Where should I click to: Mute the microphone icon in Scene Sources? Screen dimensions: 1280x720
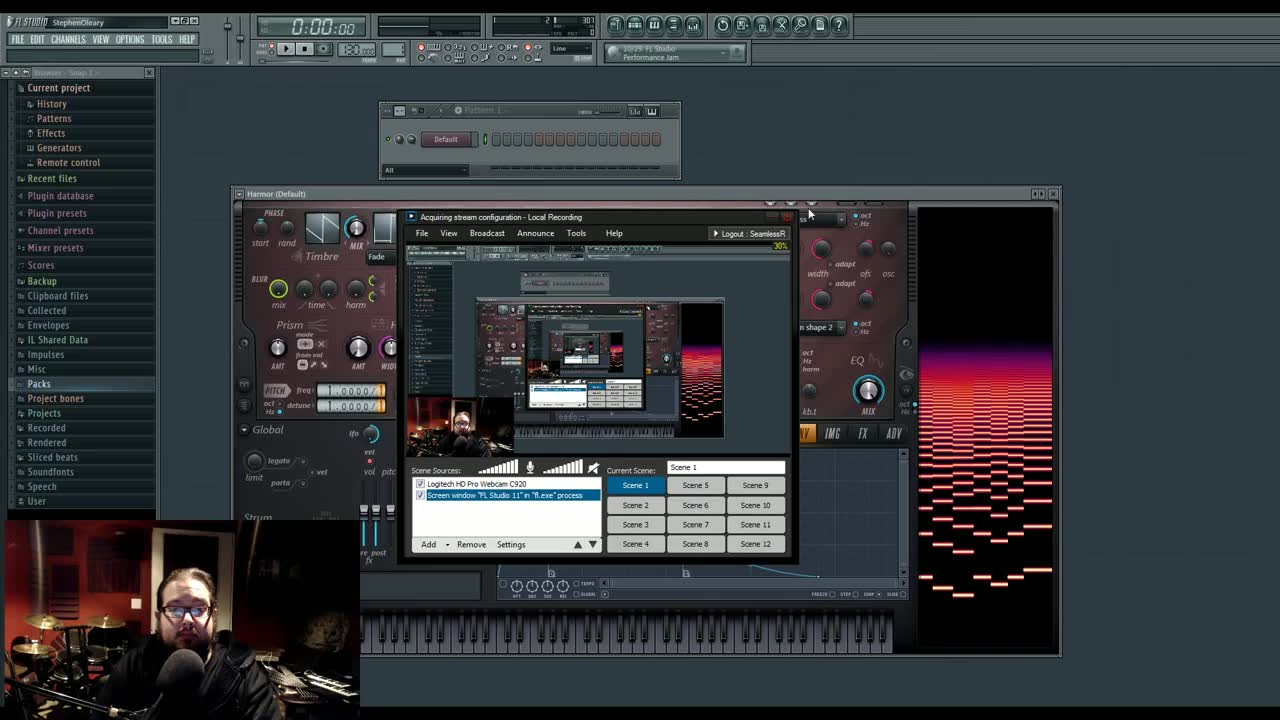tap(530, 467)
